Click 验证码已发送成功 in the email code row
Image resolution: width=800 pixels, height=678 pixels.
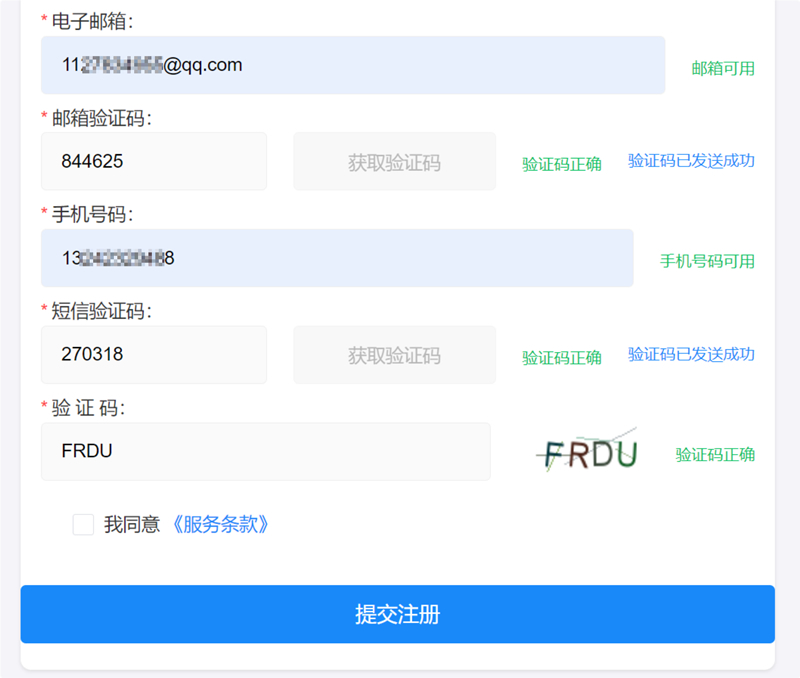coord(691,161)
